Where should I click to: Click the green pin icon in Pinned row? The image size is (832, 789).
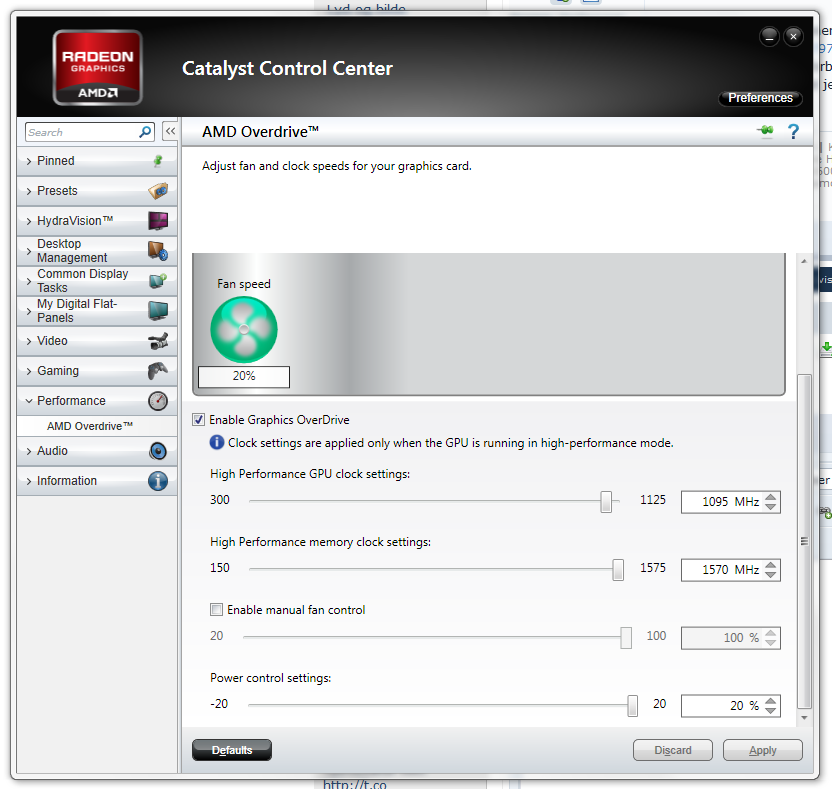[x=158, y=161]
